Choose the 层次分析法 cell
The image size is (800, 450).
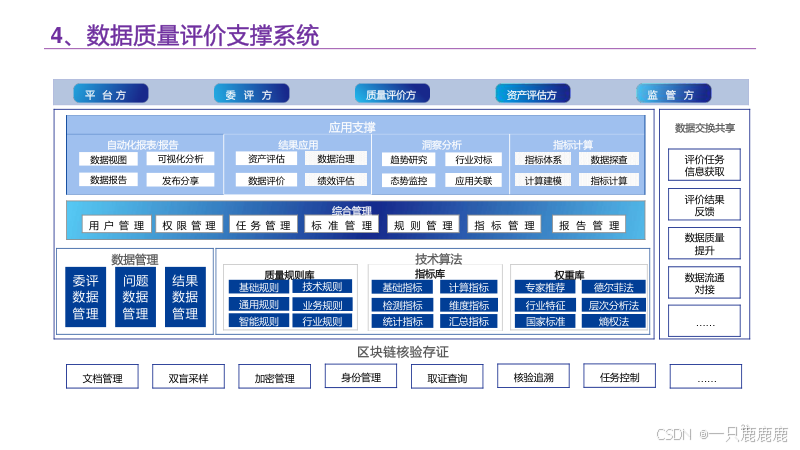point(613,305)
